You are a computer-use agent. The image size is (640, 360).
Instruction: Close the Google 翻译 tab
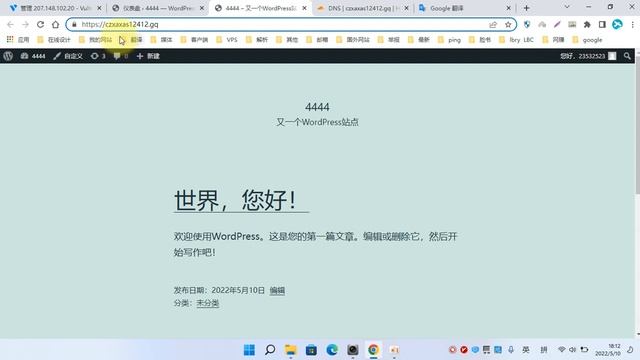click(x=509, y=8)
